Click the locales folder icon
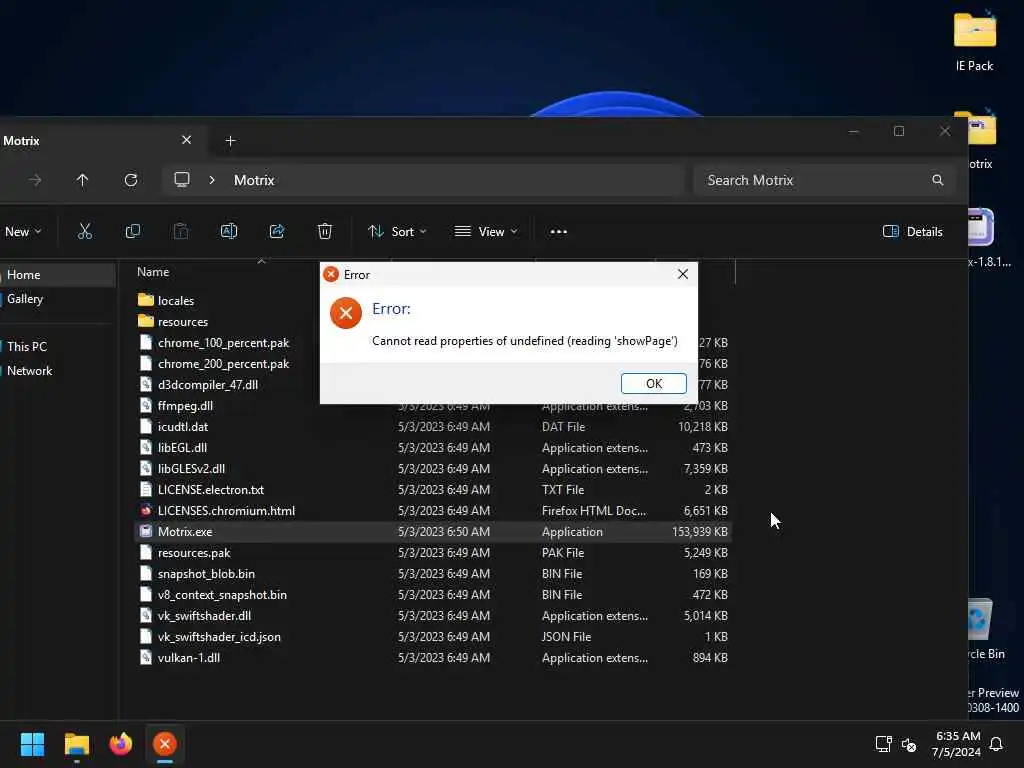1024x768 pixels. [x=146, y=300]
